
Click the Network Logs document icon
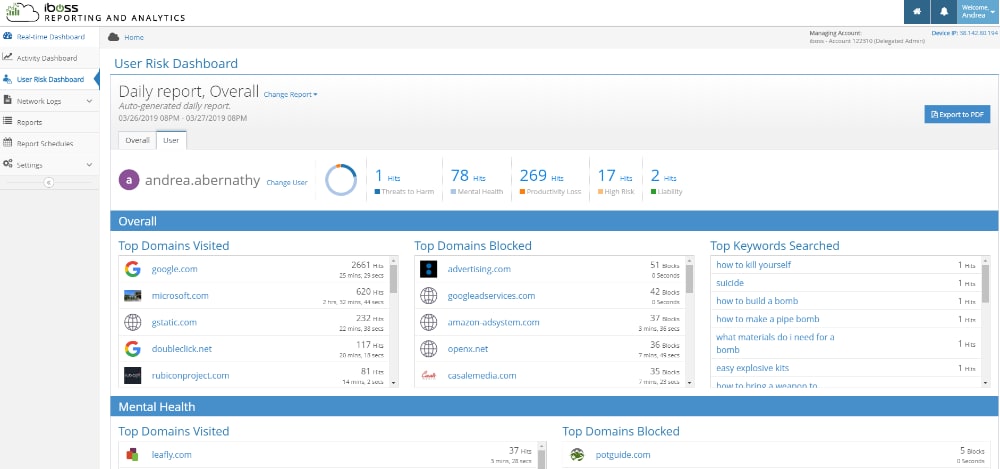click(x=8, y=100)
